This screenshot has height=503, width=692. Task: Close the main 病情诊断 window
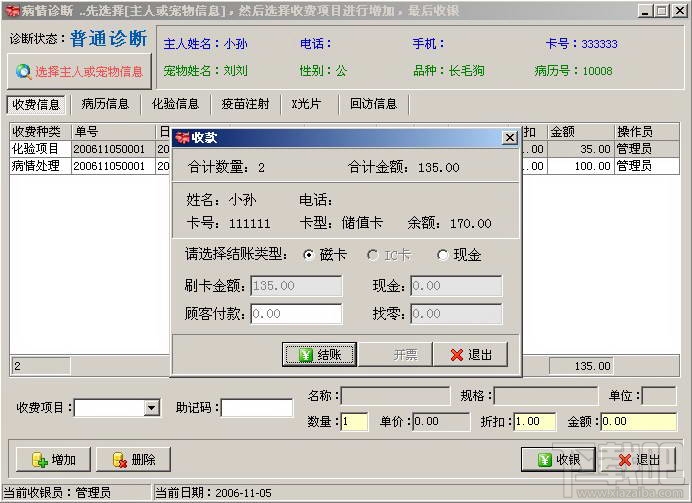click(x=679, y=11)
